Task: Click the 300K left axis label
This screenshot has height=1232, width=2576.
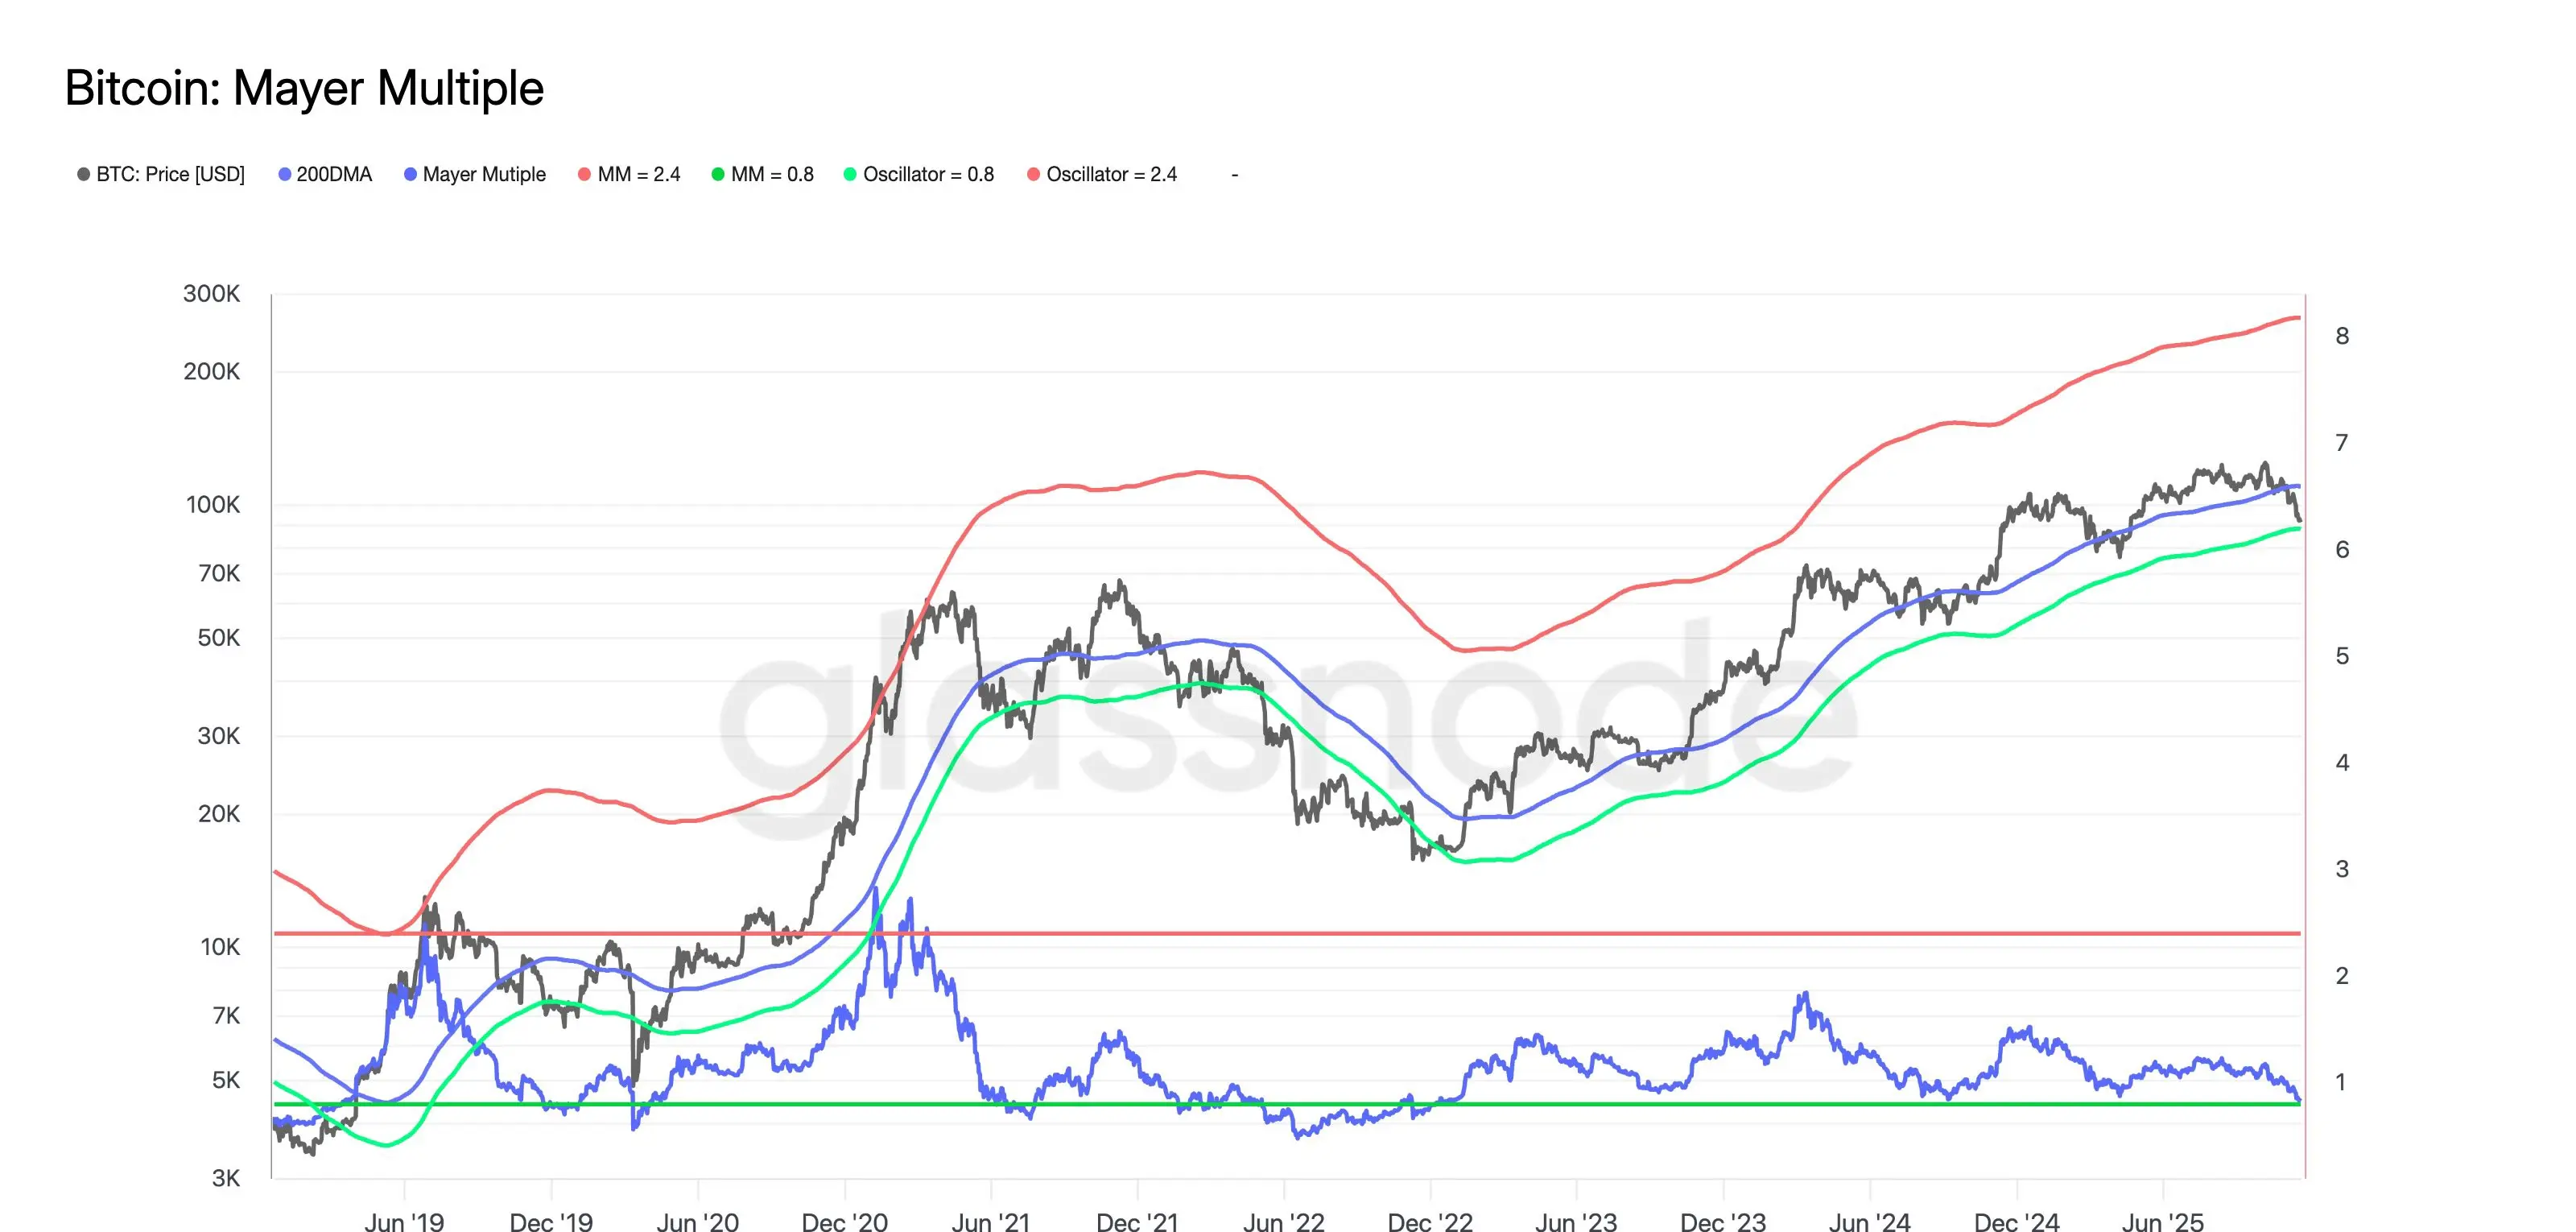Action: click(x=211, y=293)
